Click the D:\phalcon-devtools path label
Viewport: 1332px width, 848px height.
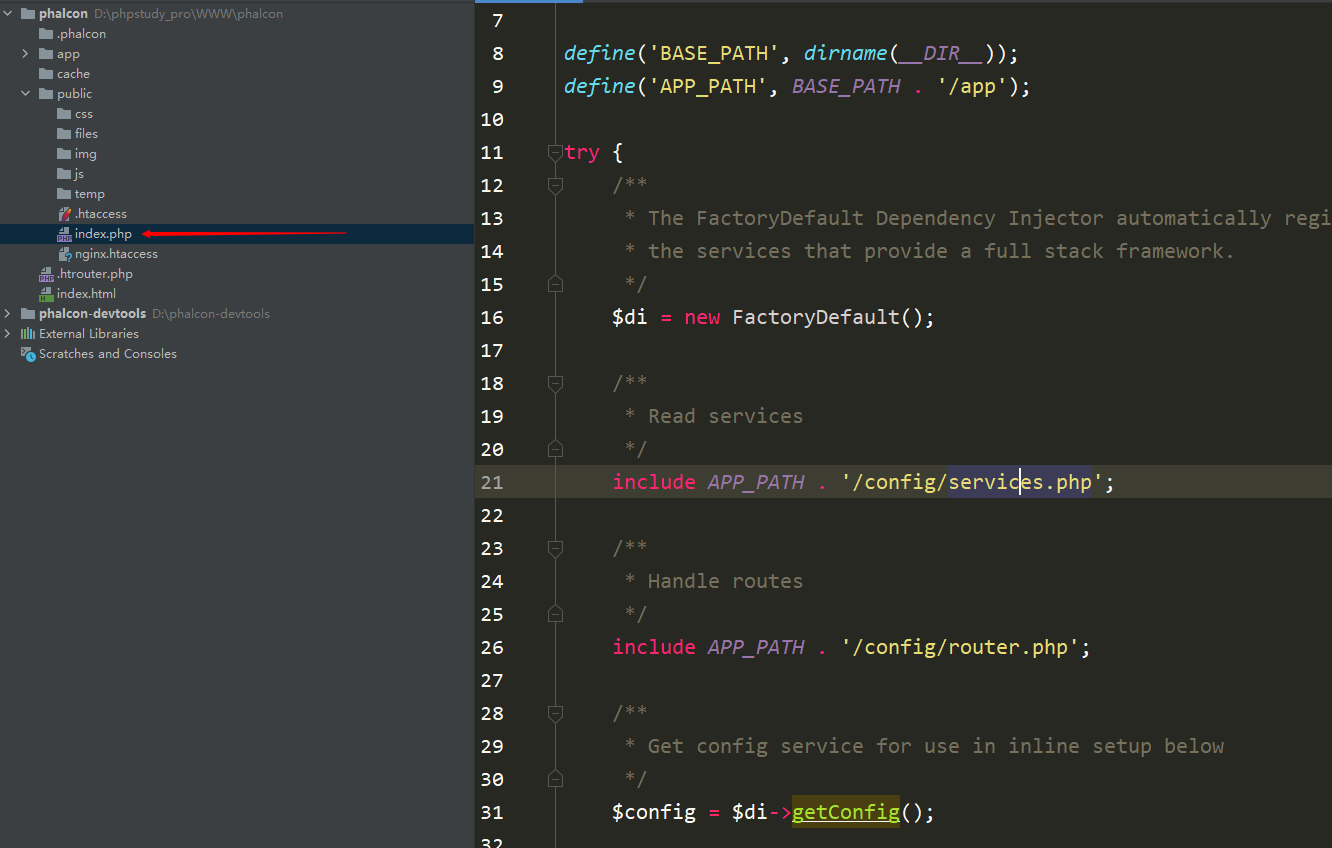click(211, 314)
